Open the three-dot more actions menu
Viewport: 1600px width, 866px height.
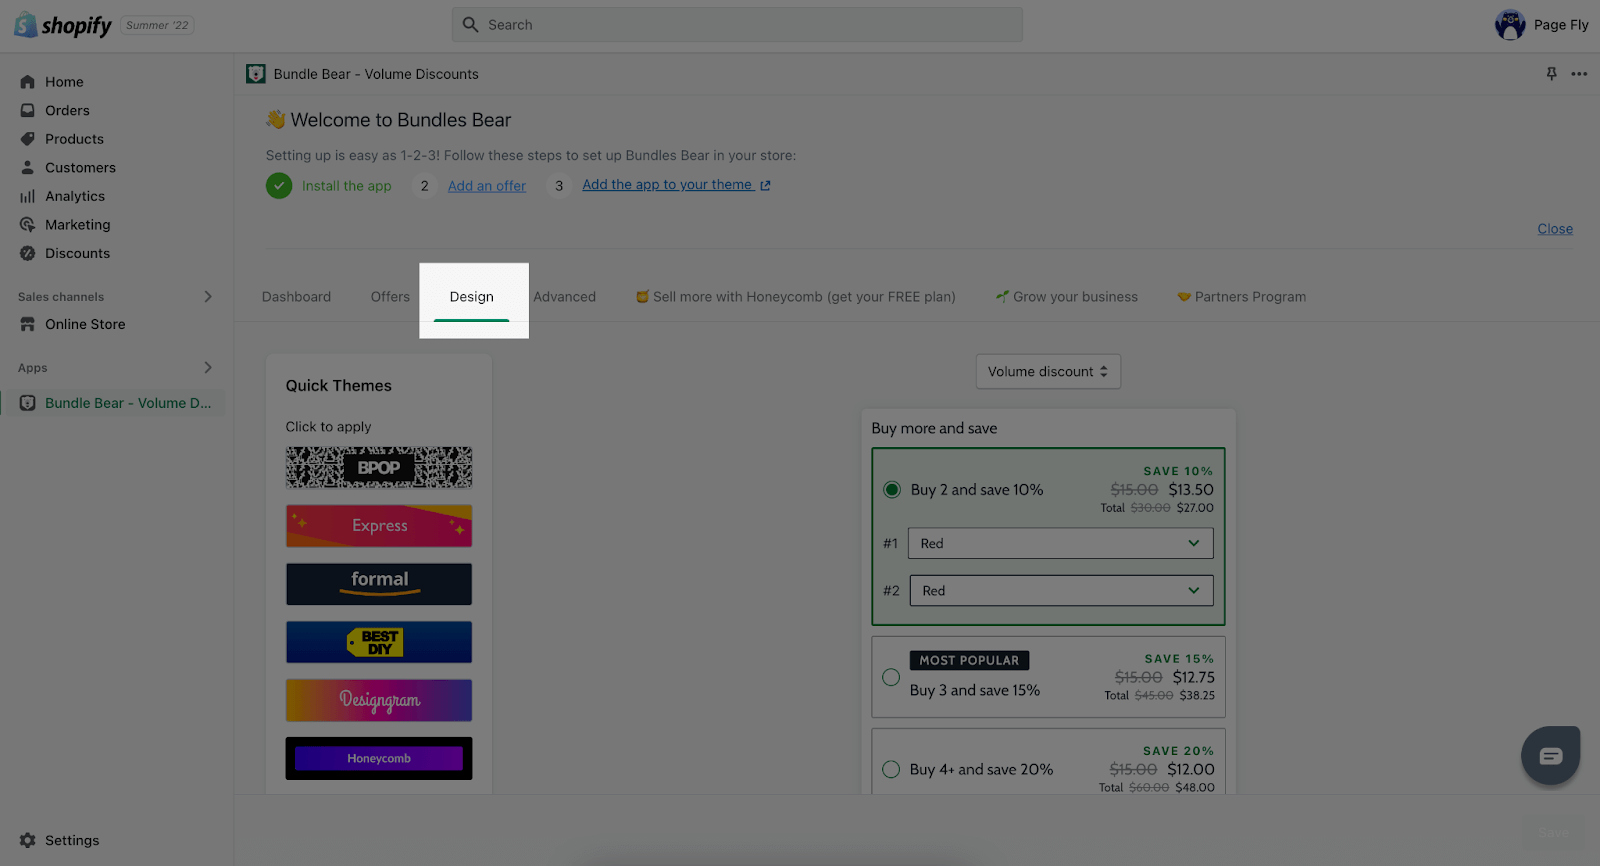[x=1579, y=74]
